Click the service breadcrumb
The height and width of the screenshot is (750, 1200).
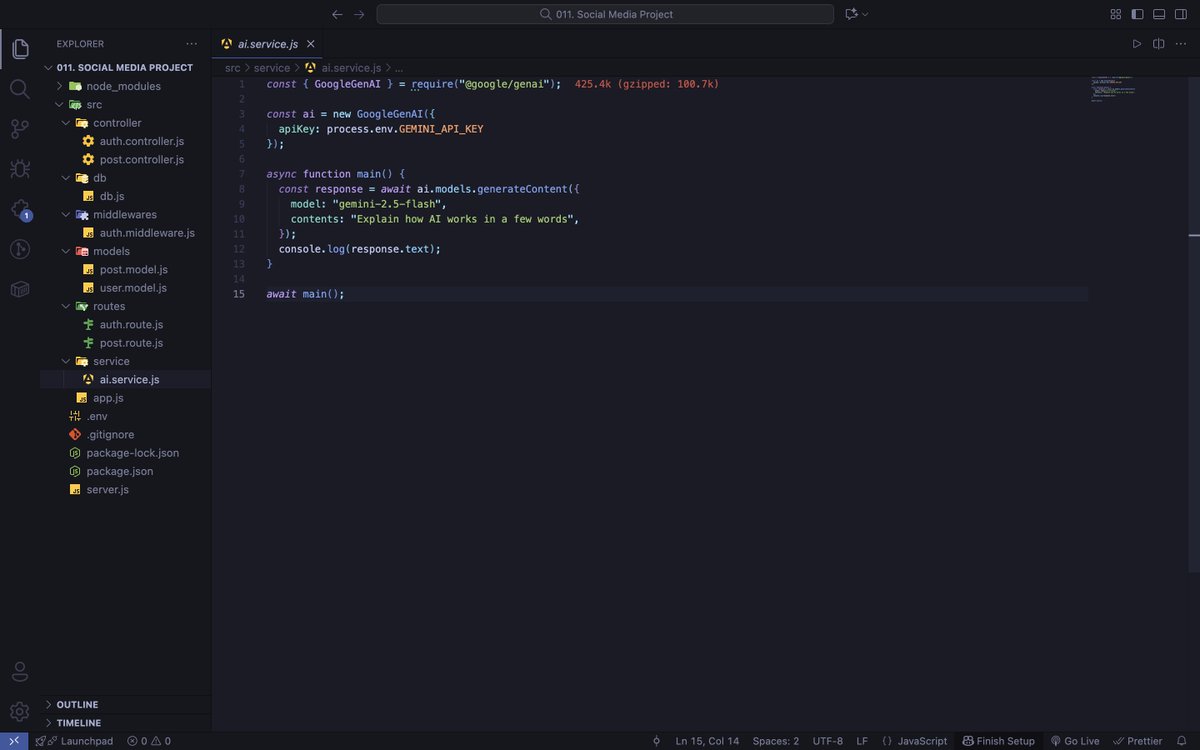click(x=271, y=68)
